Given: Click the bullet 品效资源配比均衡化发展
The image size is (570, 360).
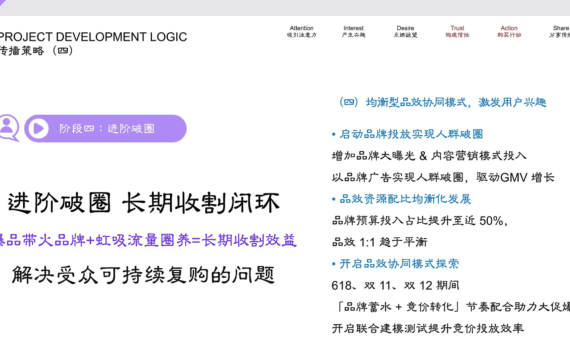Looking at the screenshot, I should (401, 199).
